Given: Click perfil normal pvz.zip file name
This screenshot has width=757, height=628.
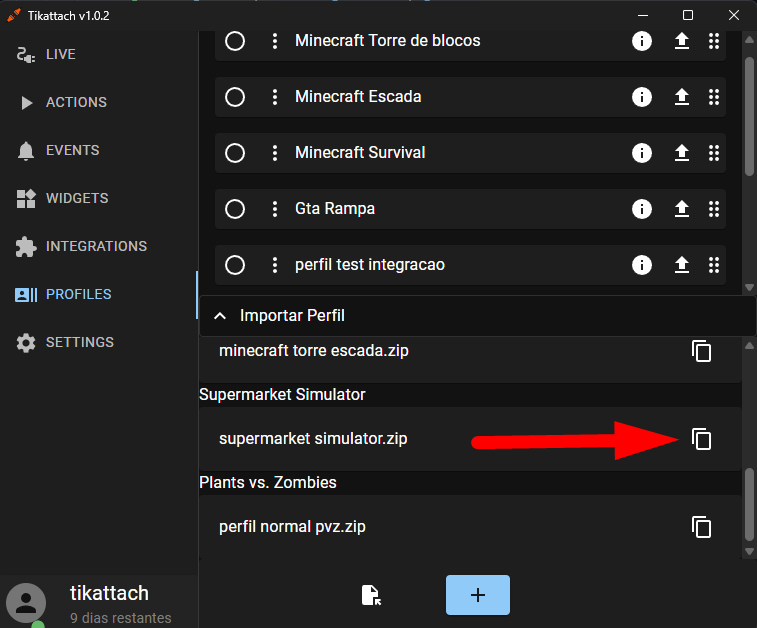Looking at the screenshot, I should click(292, 527).
